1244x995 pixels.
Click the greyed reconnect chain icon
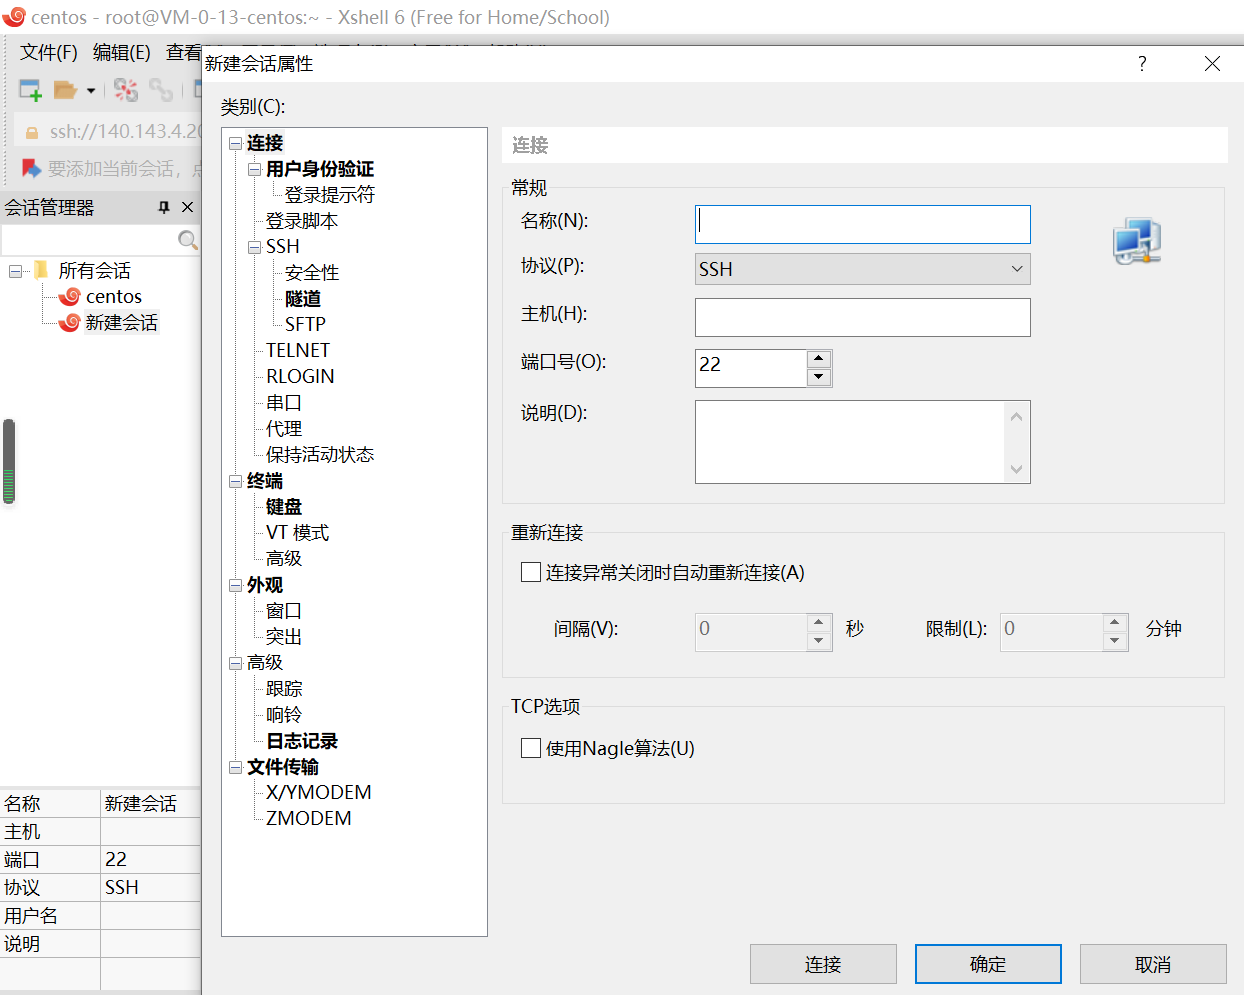coord(161,90)
